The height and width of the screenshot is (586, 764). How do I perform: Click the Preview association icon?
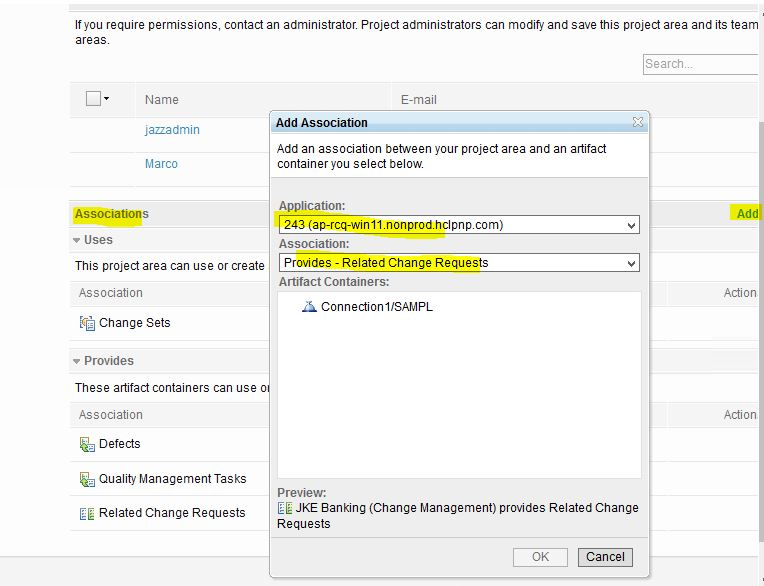285,508
